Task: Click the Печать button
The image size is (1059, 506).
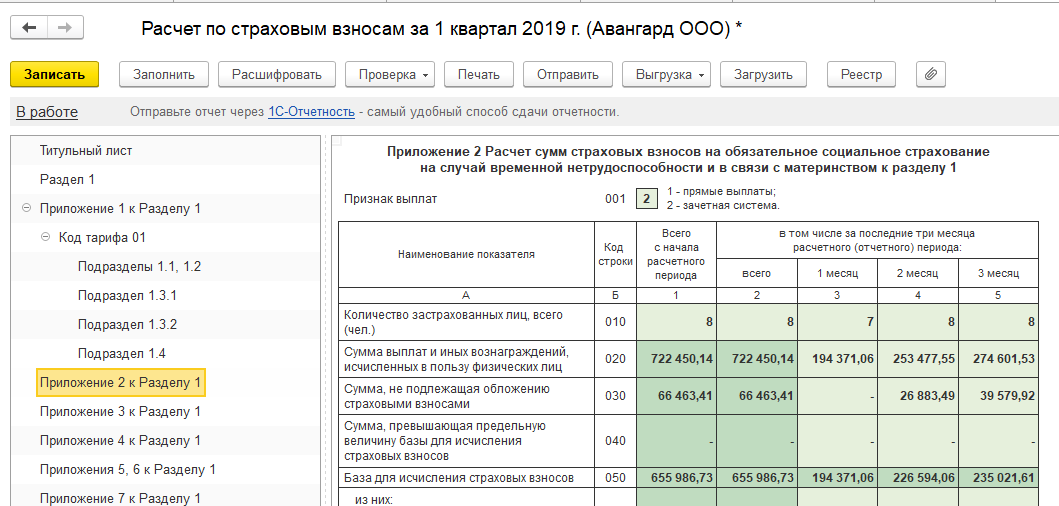Action: click(x=478, y=74)
